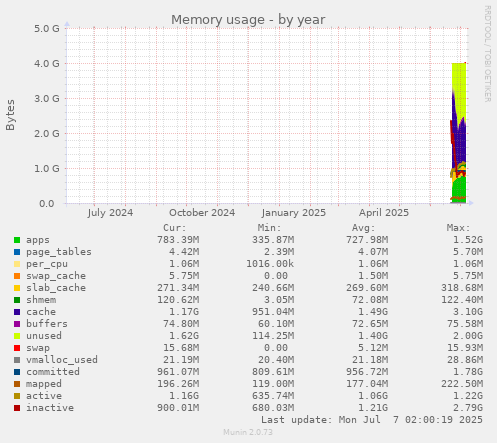Click the vmalloc_used gray legend swatch
The height and width of the screenshot is (443, 497).
pos(17,360)
